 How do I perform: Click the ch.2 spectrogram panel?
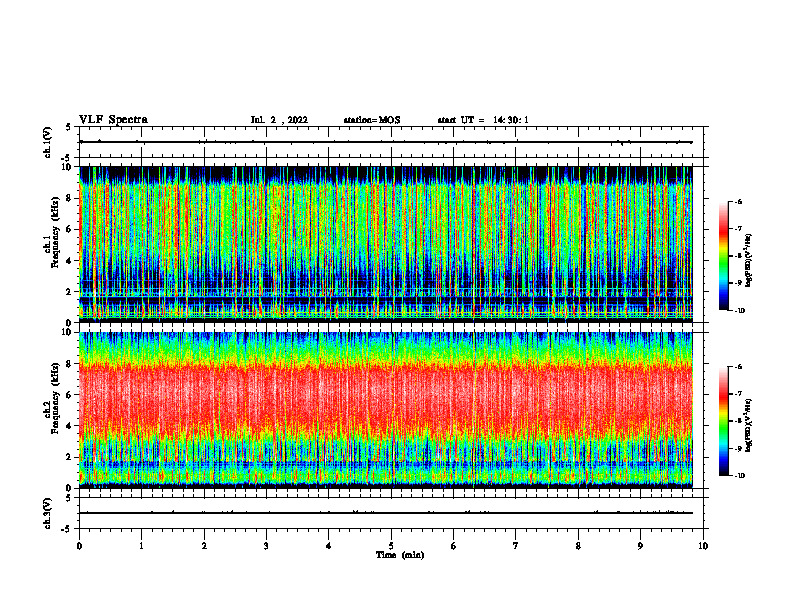click(386, 410)
